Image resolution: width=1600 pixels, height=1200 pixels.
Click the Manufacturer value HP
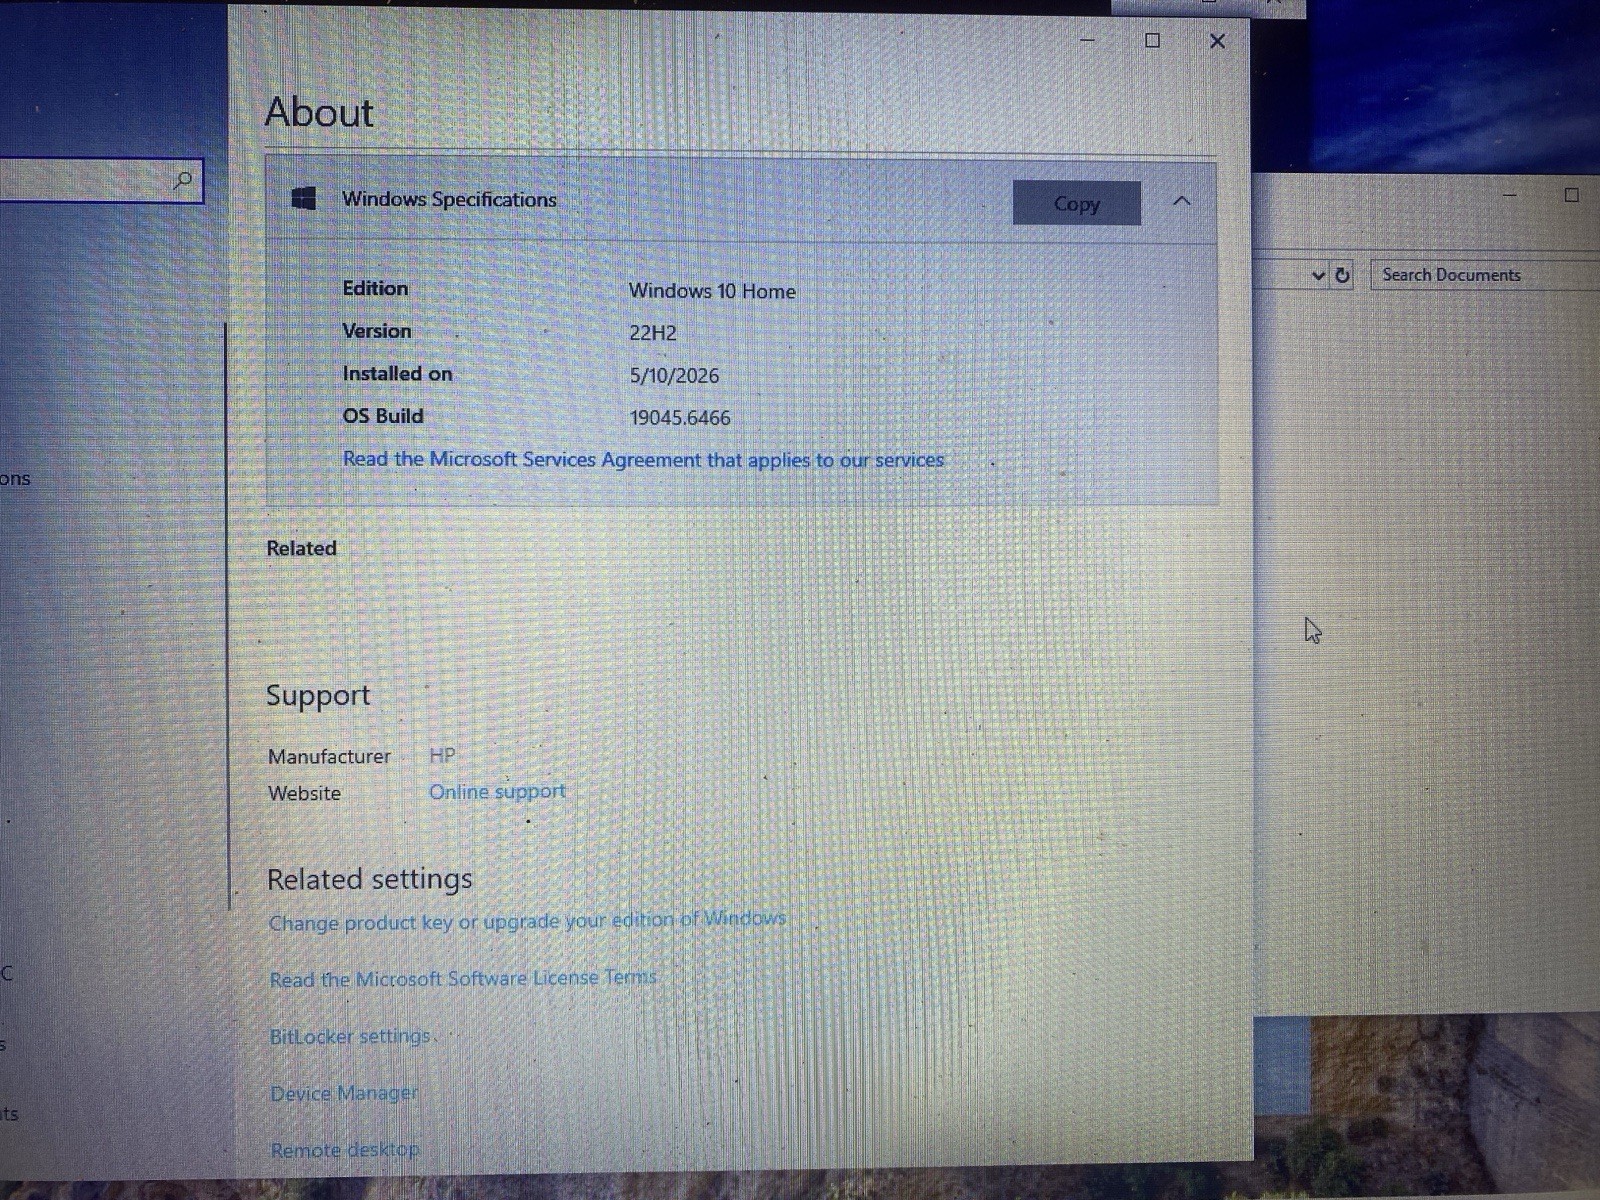[442, 755]
